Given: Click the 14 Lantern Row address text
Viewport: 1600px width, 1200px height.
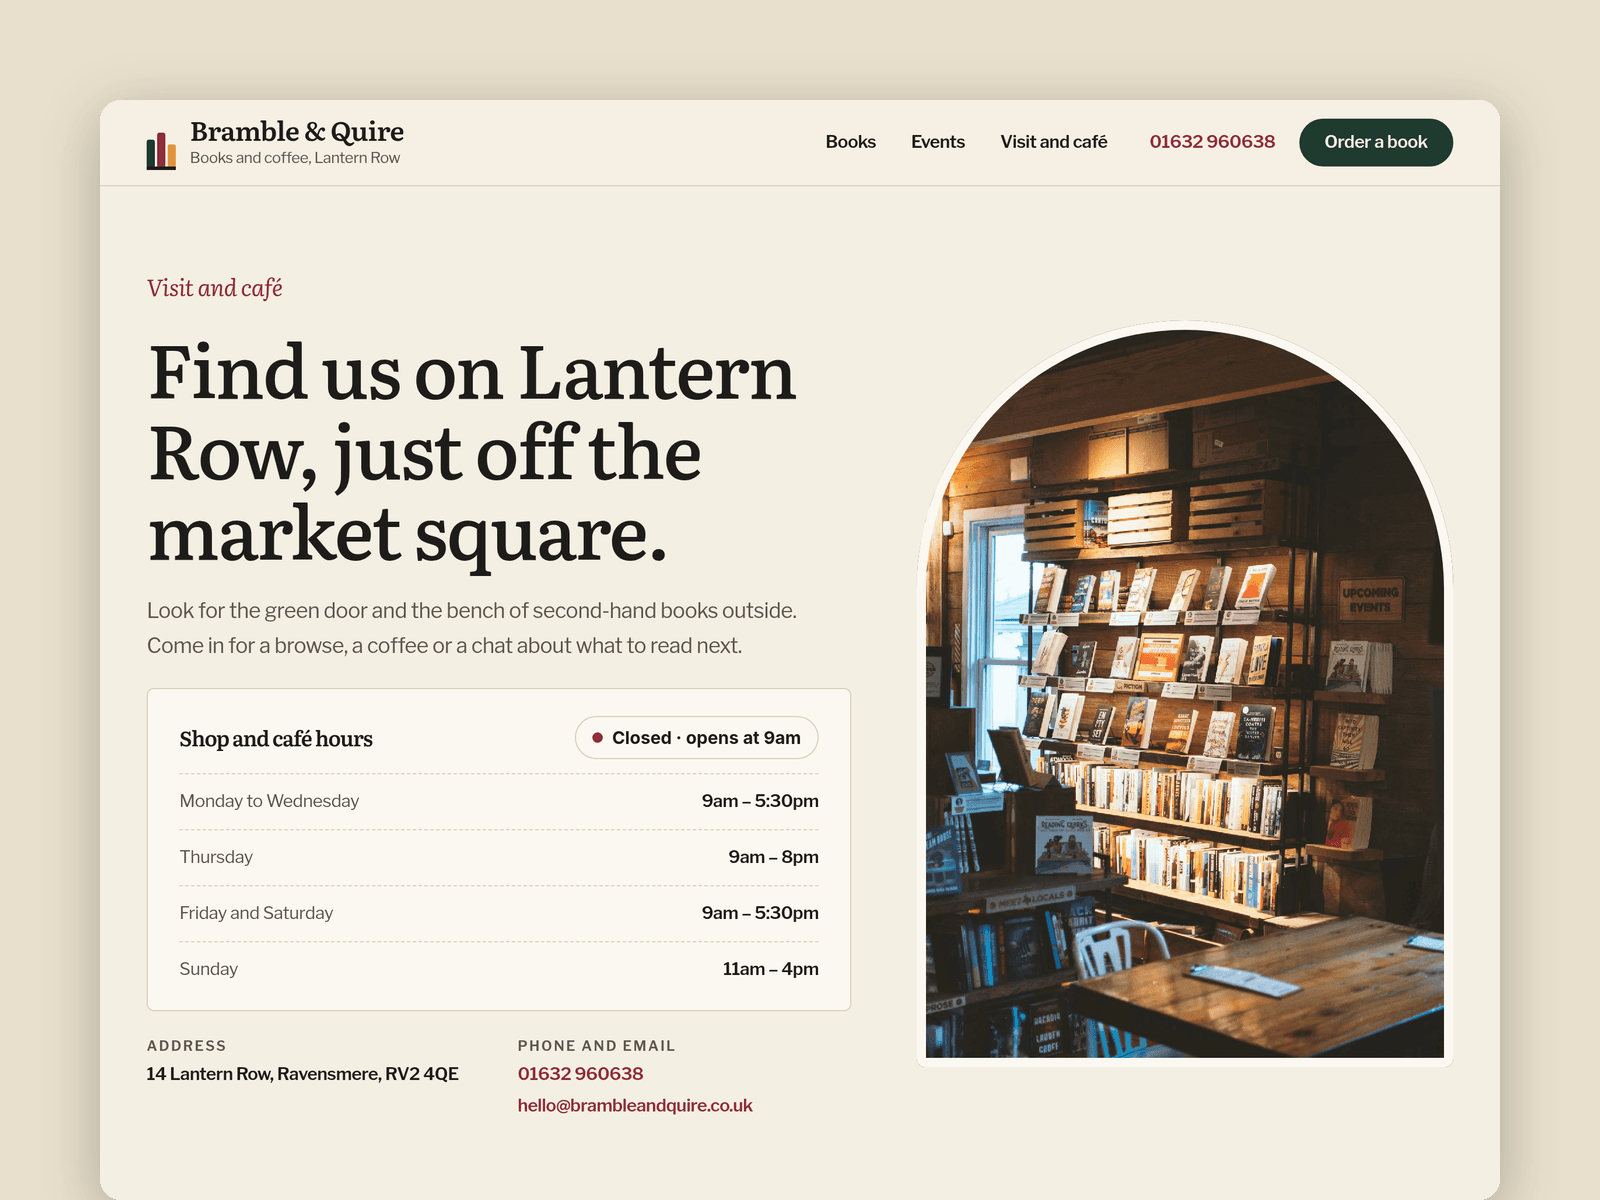Looking at the screenshot, I should point(303,1074).
